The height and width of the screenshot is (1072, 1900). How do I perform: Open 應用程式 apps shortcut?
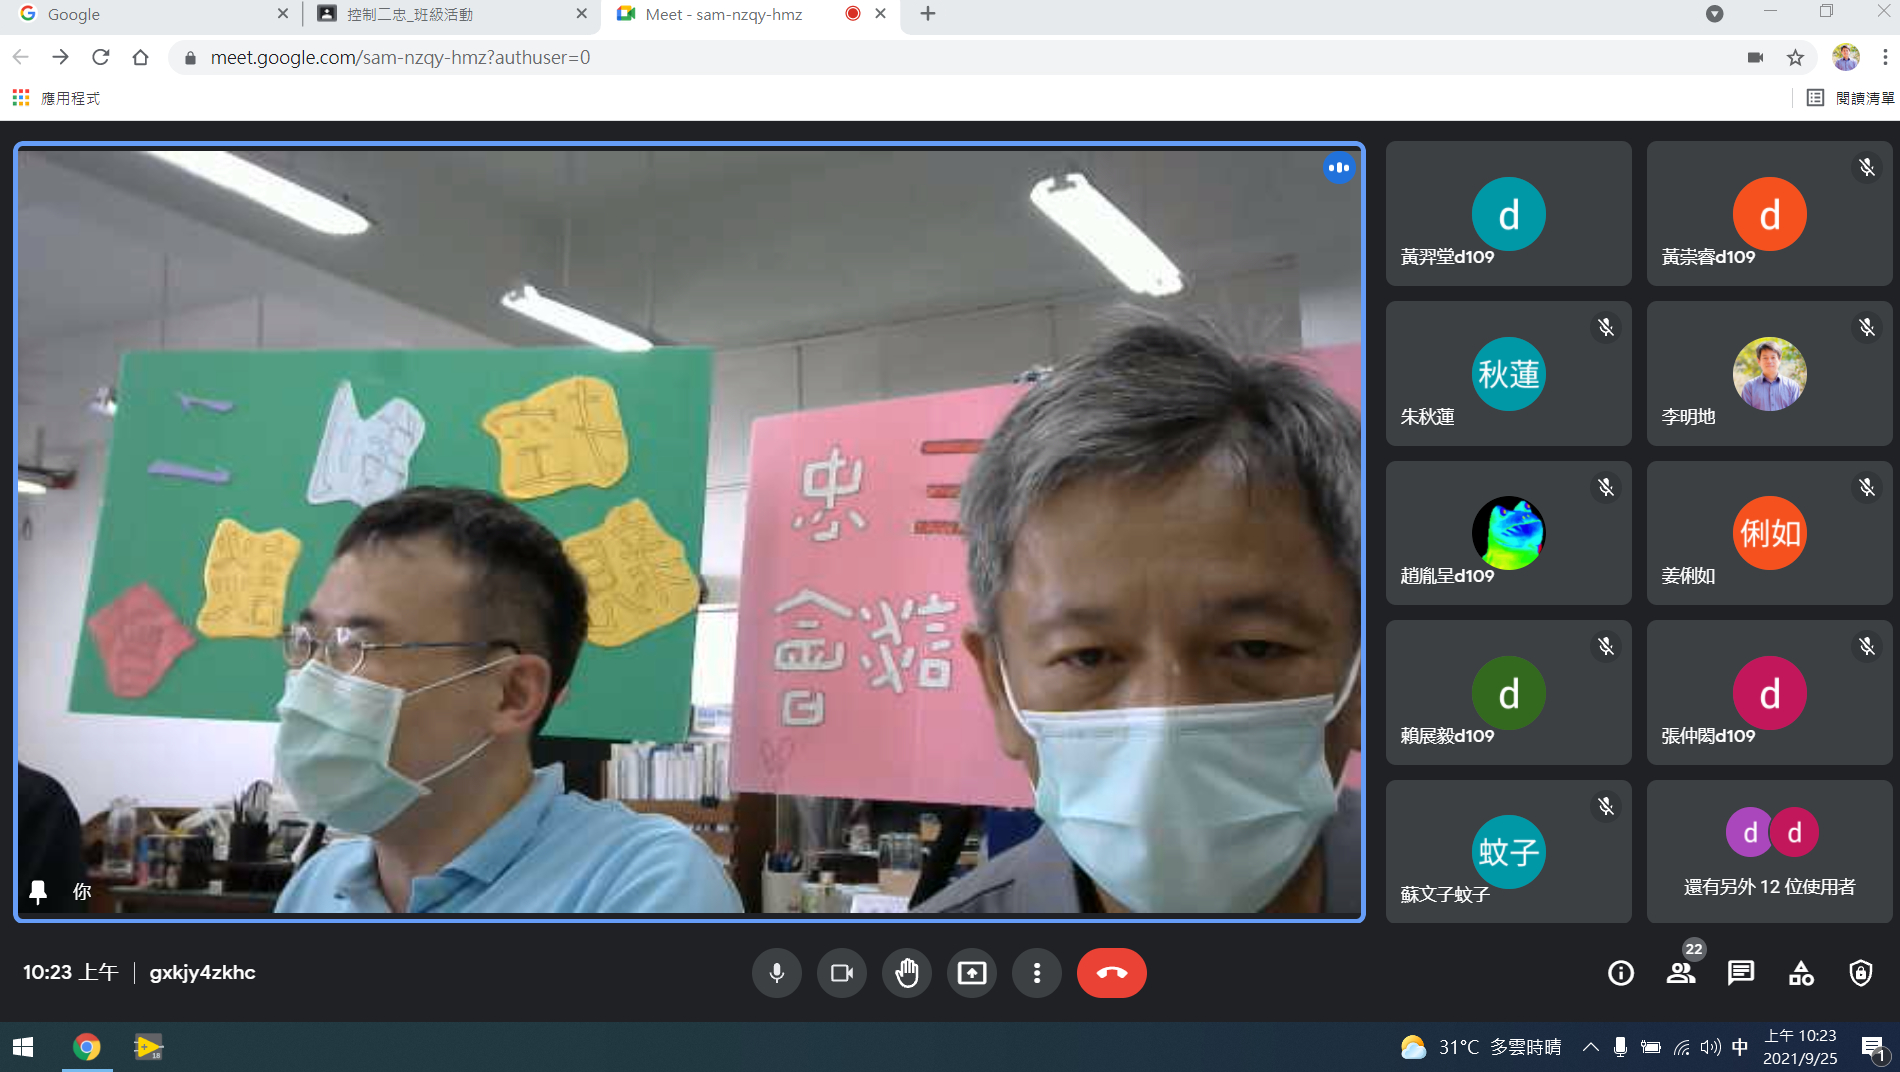pos(56,98)
